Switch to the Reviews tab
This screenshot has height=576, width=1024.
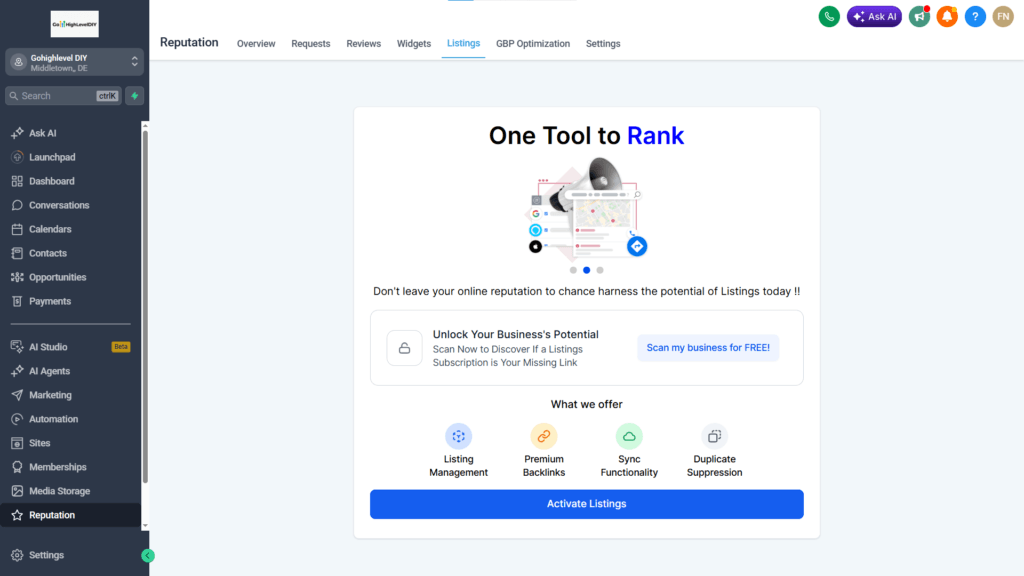[364, 44]
